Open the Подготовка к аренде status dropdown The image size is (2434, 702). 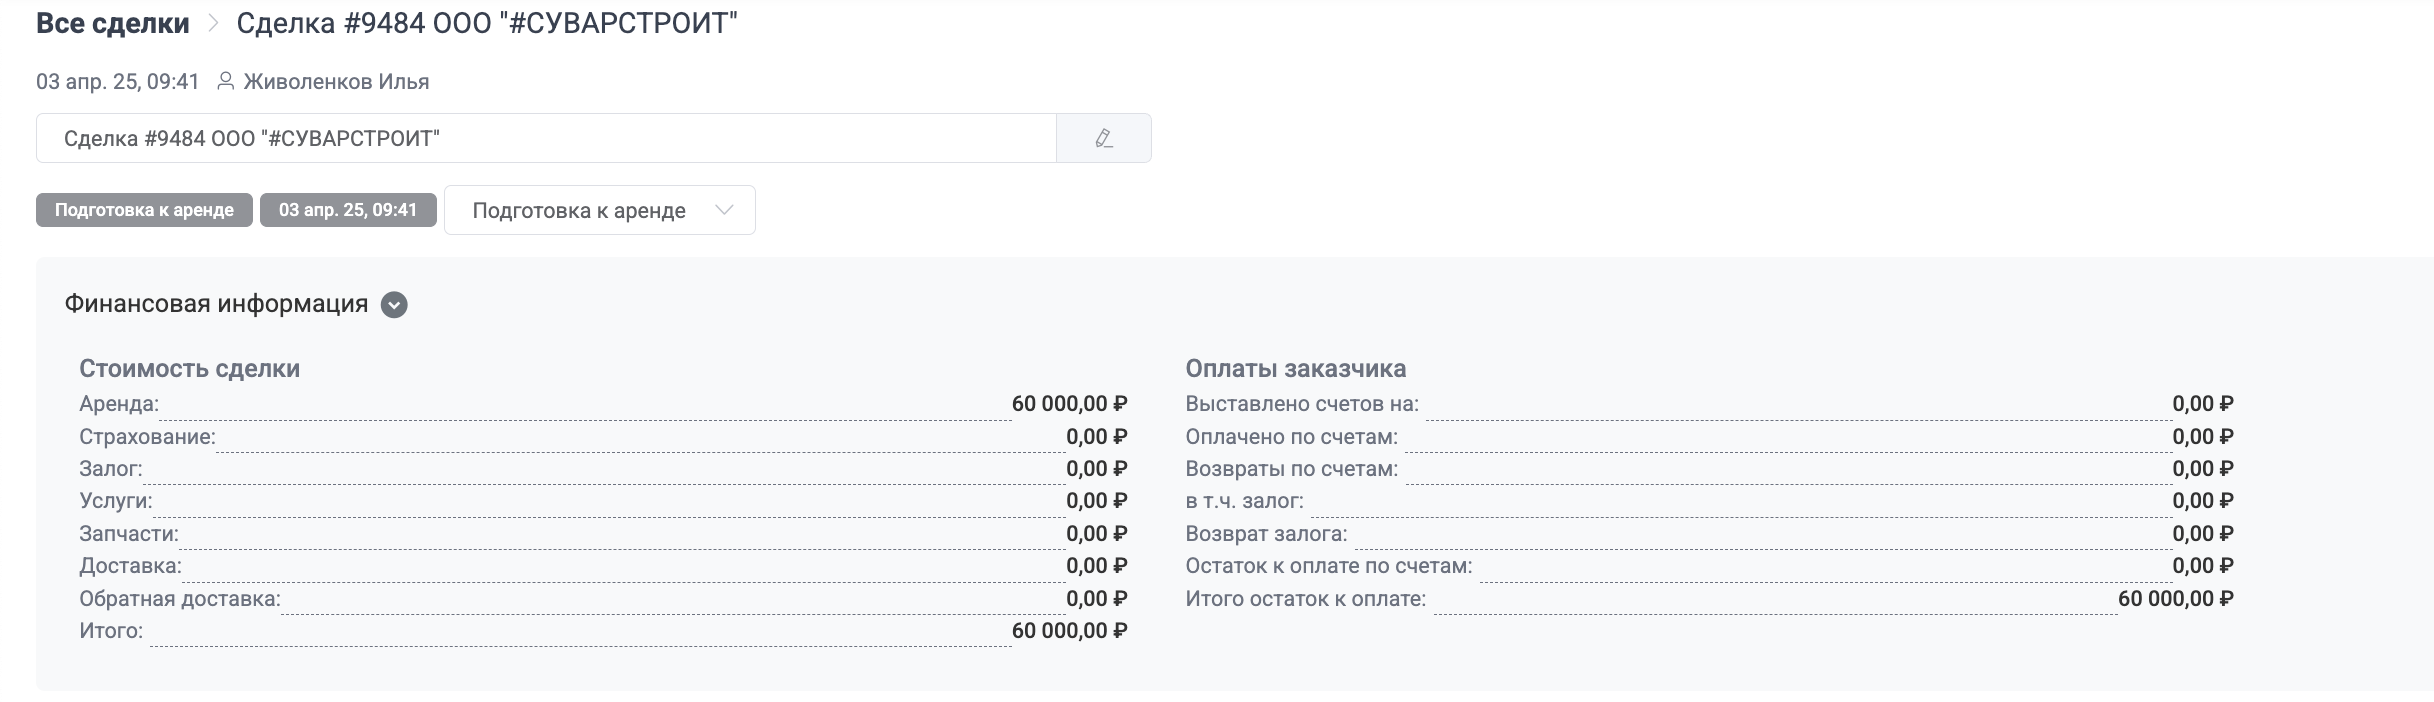(599, 210)
